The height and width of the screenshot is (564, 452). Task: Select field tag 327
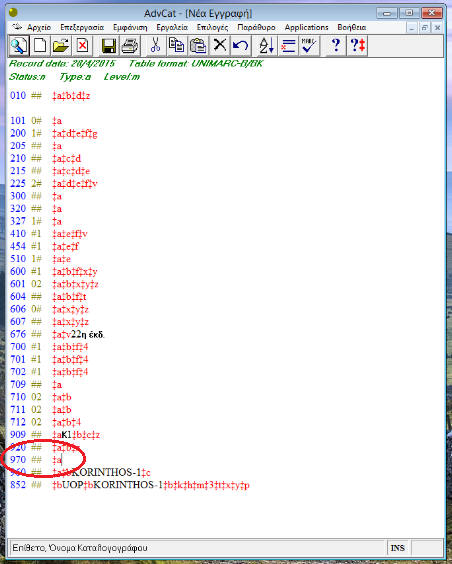pos(18,221)
